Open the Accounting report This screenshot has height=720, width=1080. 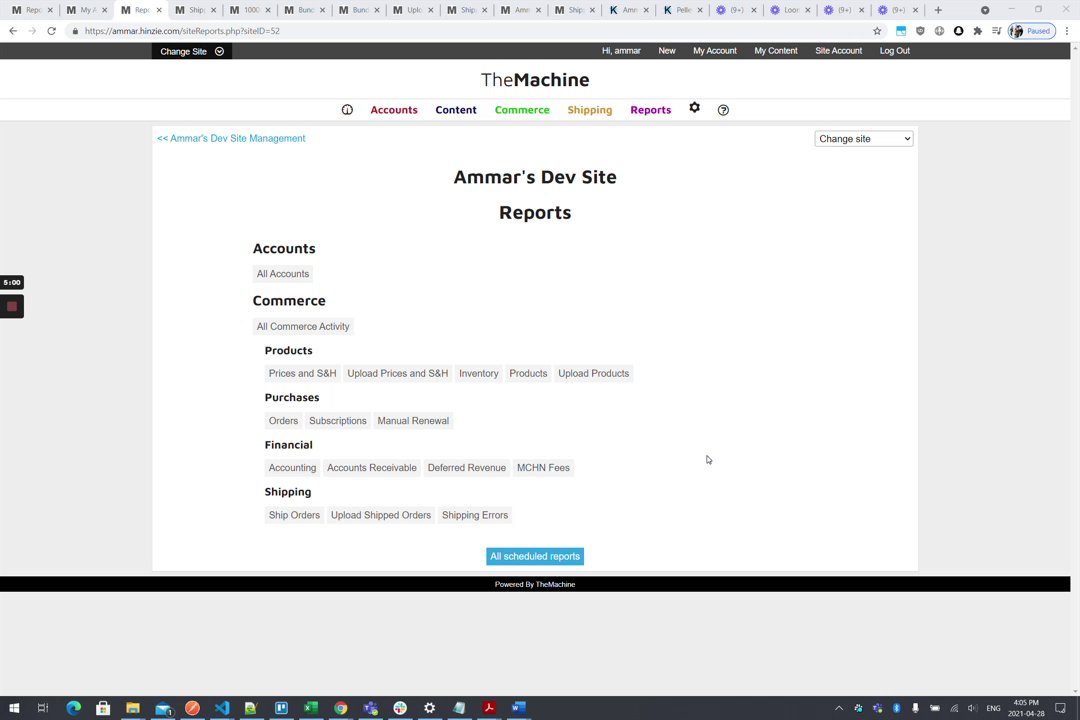292,468
